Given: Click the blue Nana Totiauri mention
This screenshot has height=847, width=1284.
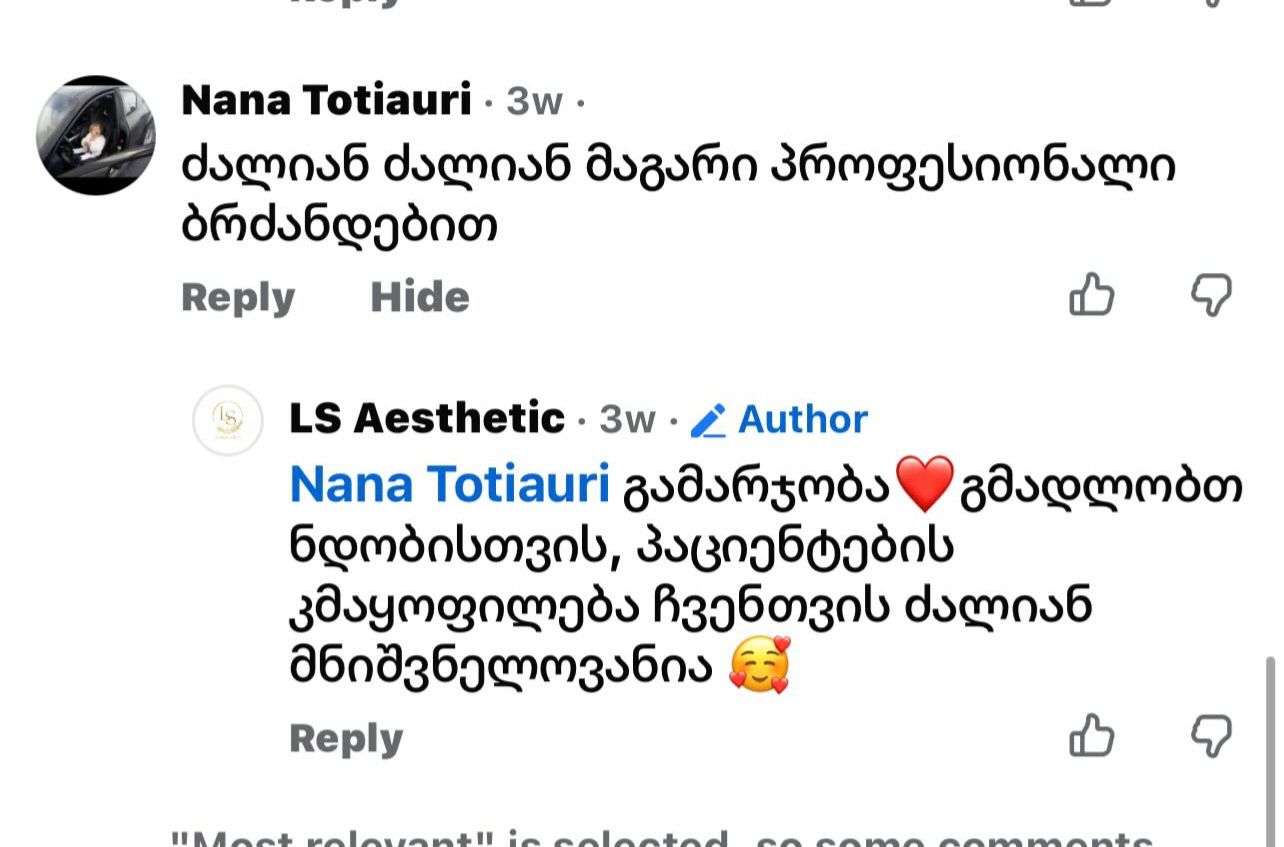Looking at the screenshot, I should tap(449, 486).
